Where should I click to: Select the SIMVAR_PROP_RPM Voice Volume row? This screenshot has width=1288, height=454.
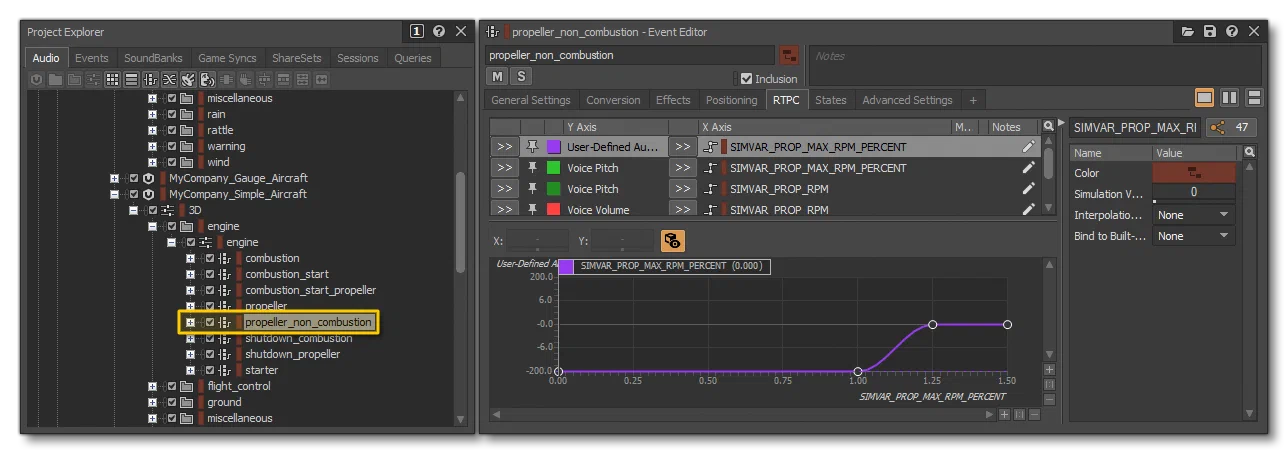tap(765, 210)
